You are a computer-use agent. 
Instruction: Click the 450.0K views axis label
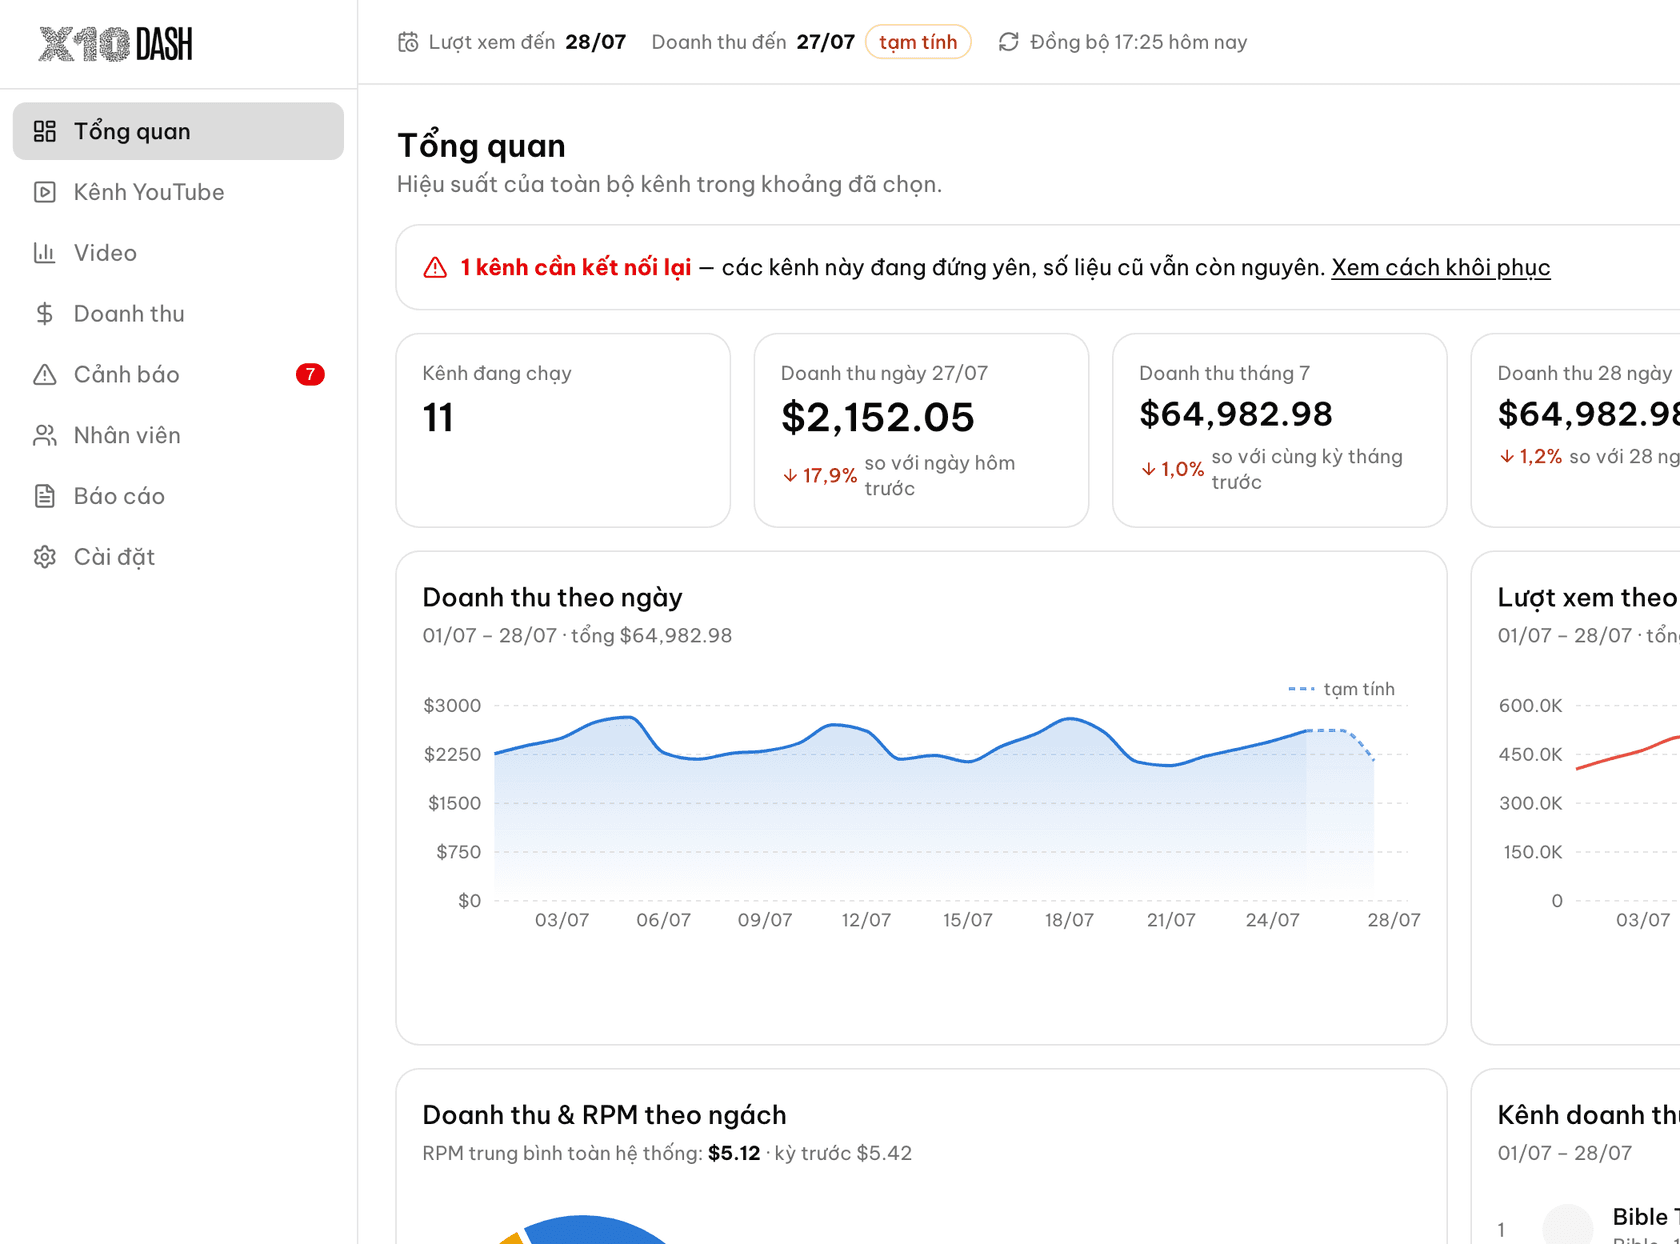[x=1530, y=755]
